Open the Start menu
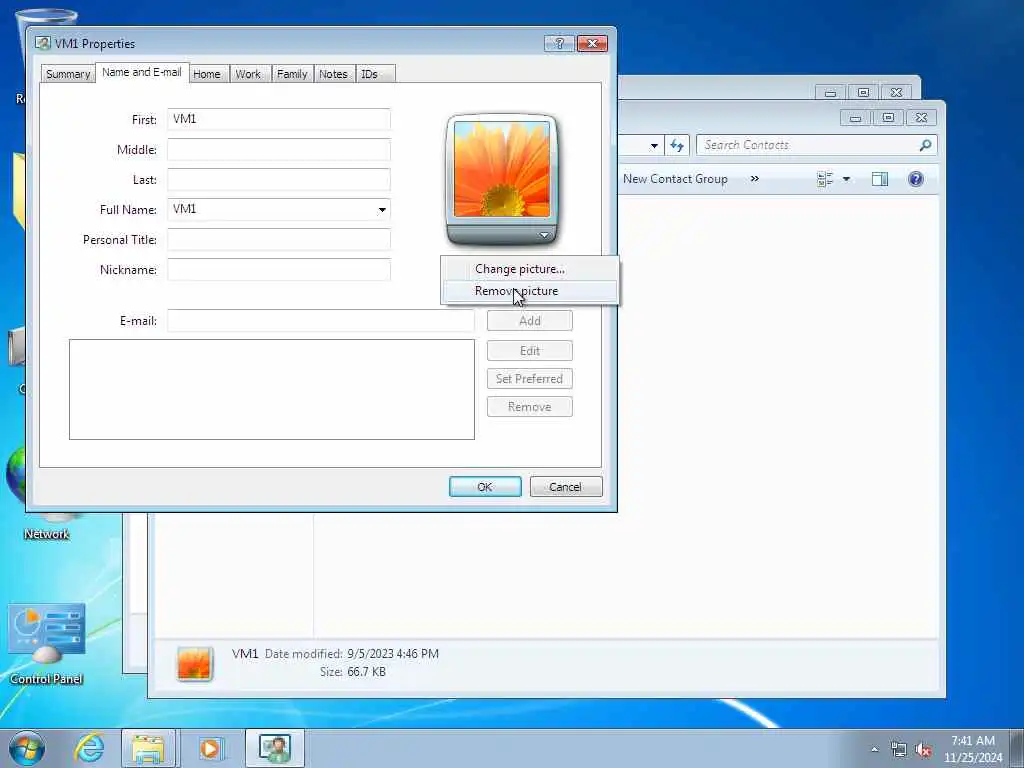1024x768 pixels. 27,748
